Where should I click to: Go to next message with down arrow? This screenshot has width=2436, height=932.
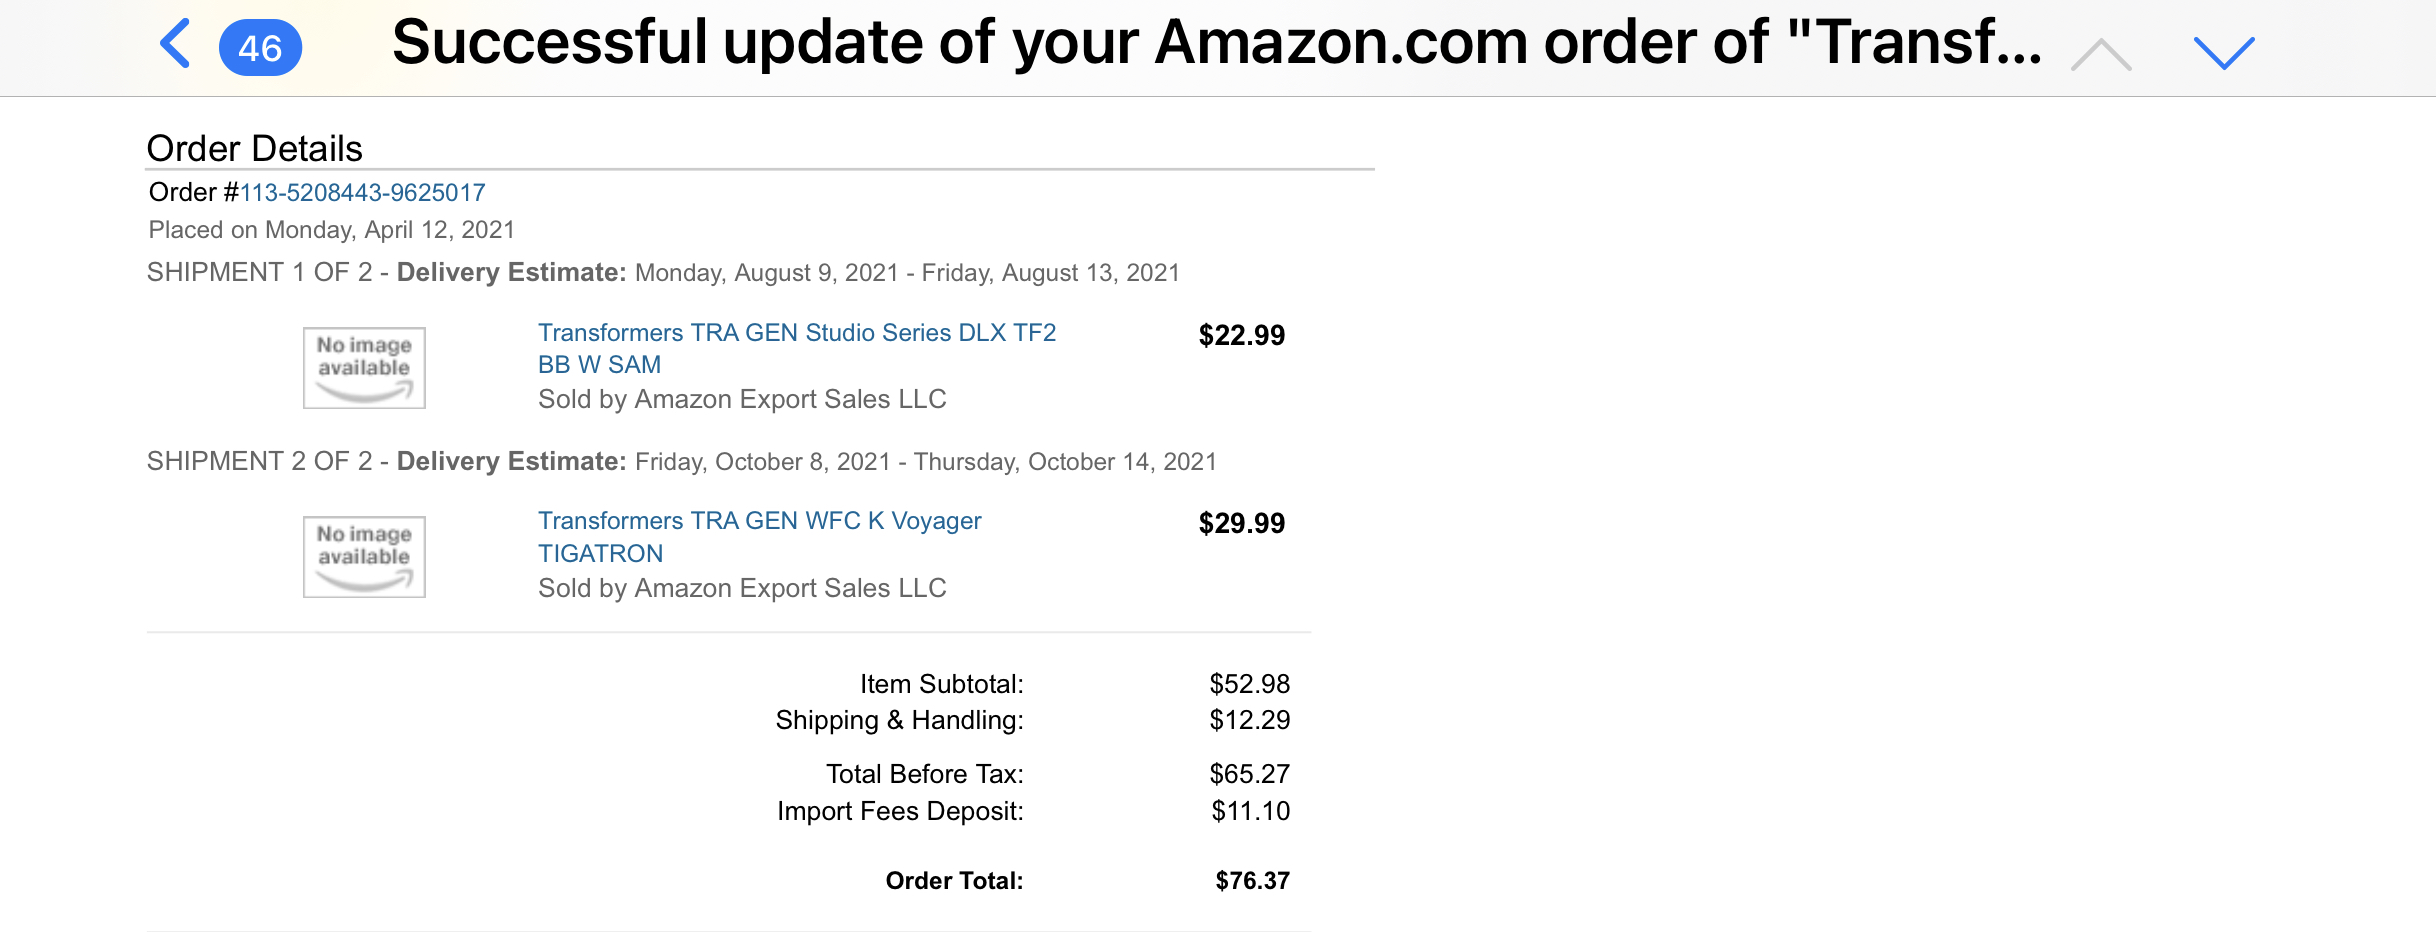click(x=2224, y=53)
